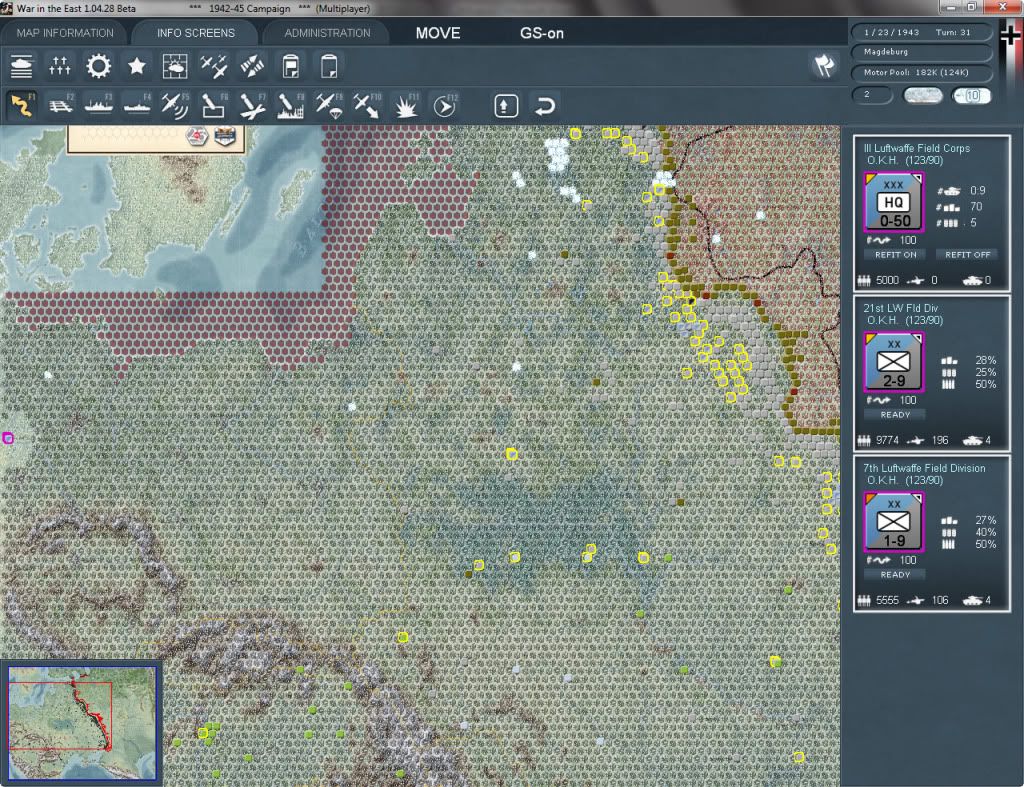Select the F1 Move mode icon
Screen dimensions: 1024x787
point(22,105)
